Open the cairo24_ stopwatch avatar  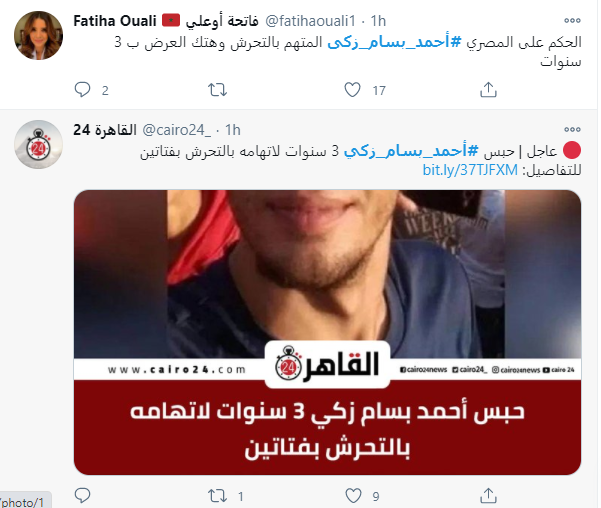point(38,144)
